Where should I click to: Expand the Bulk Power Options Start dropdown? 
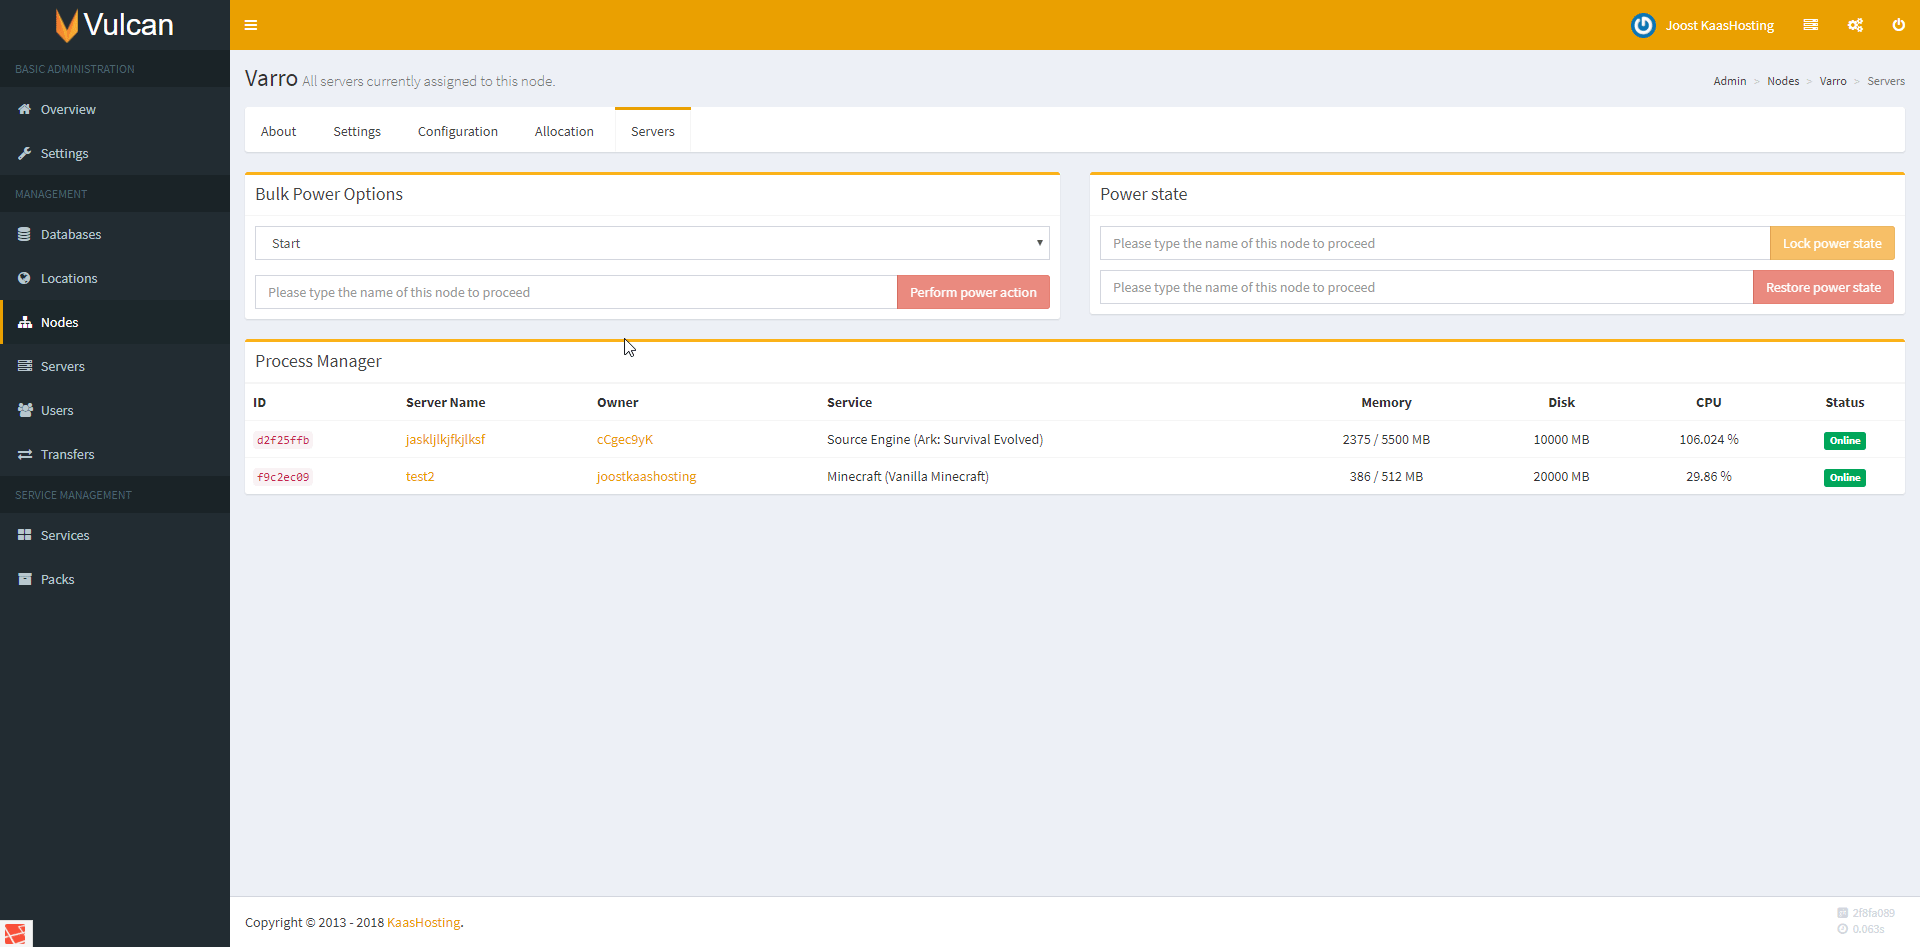[652, 243]
